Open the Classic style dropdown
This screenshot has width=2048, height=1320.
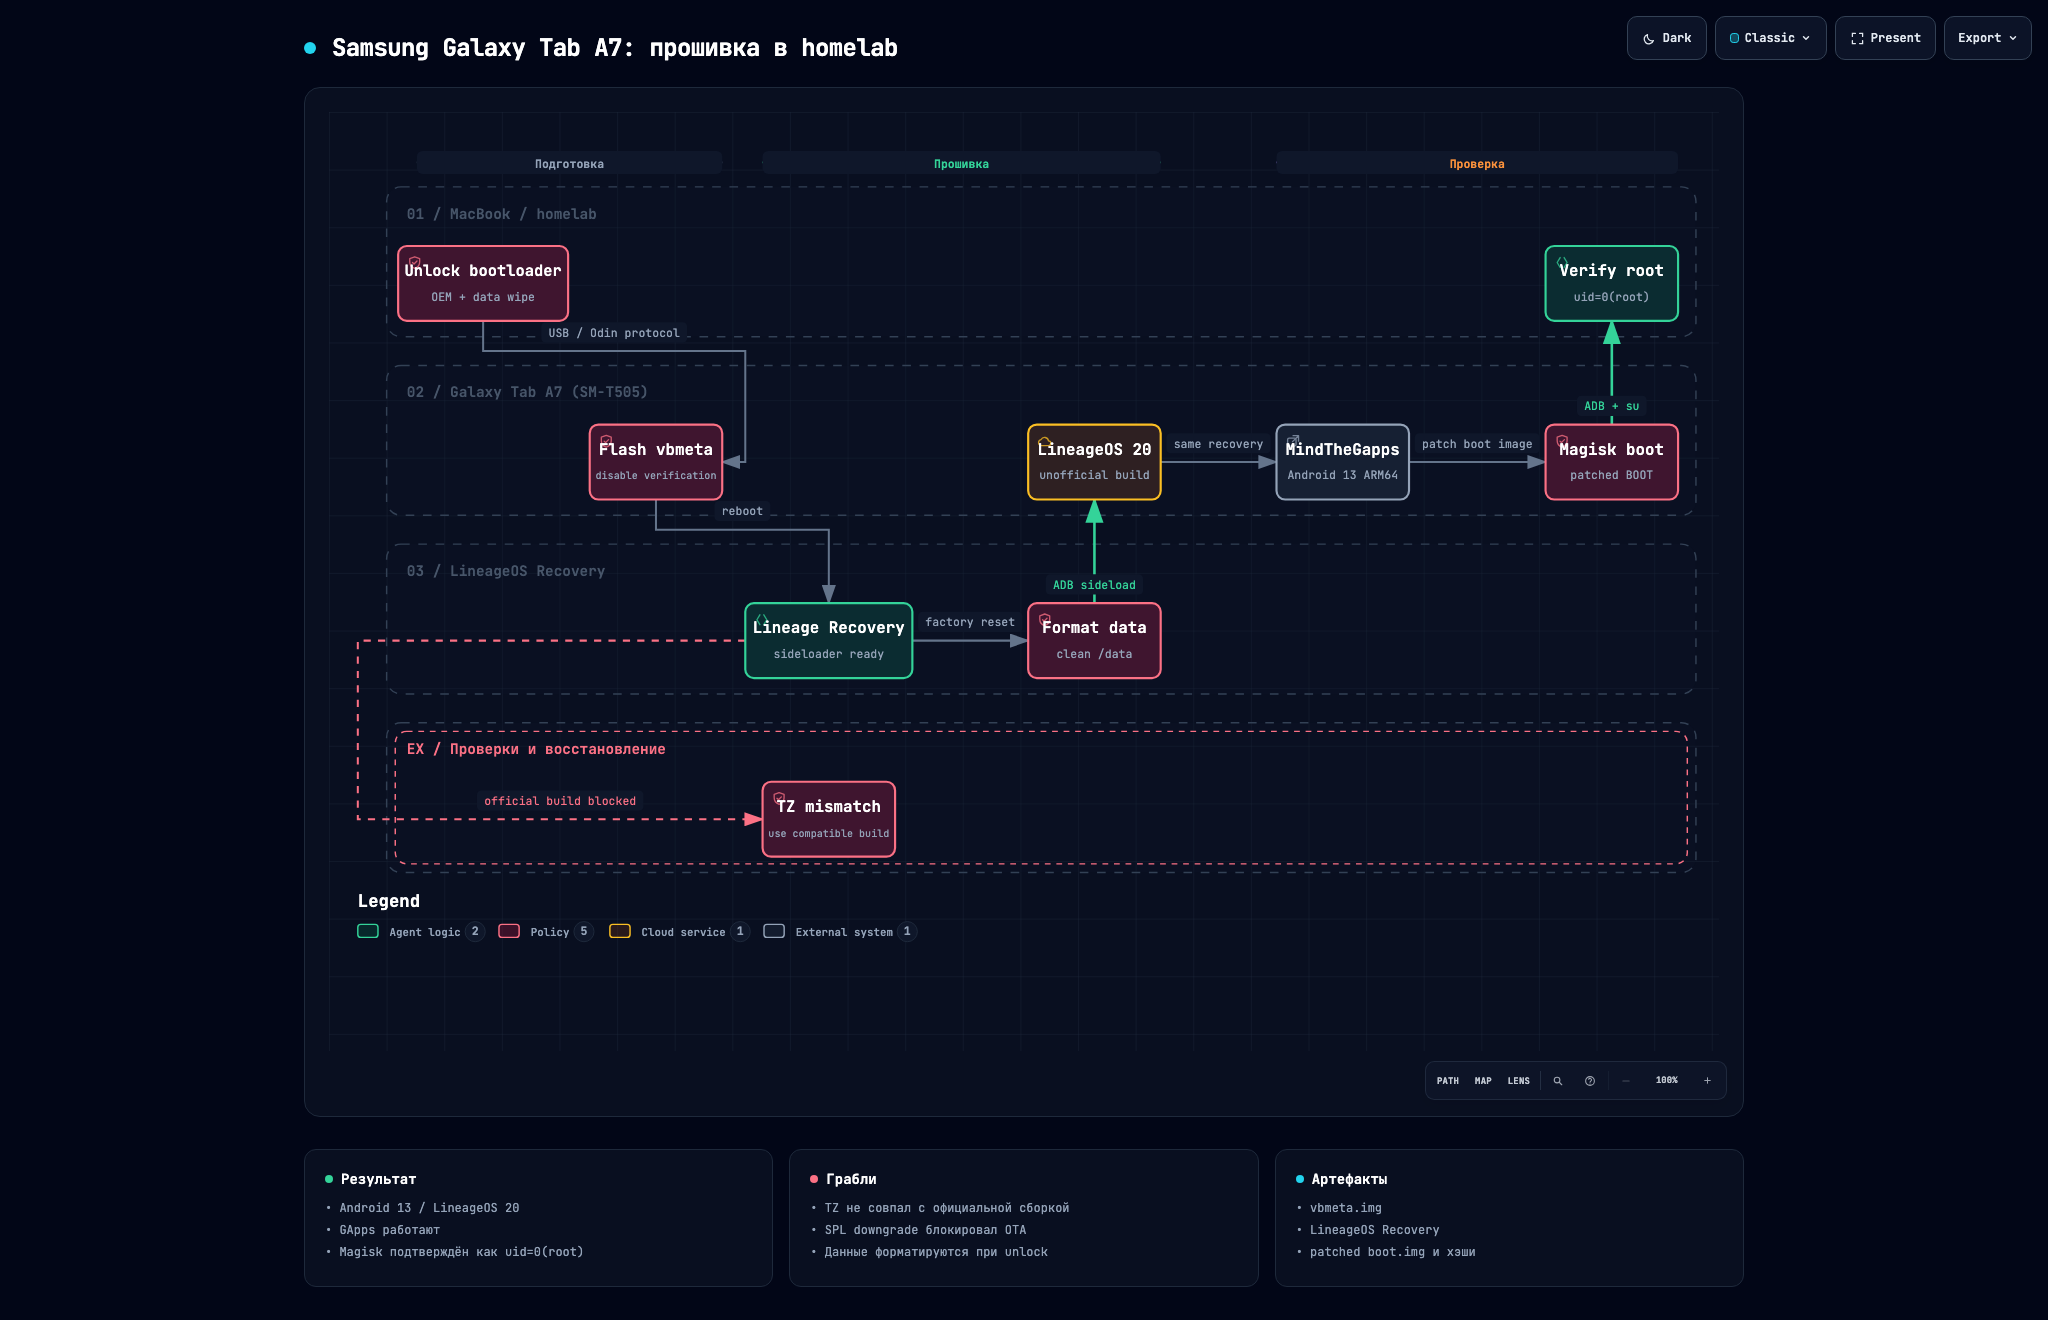(x=1770, y=38)
